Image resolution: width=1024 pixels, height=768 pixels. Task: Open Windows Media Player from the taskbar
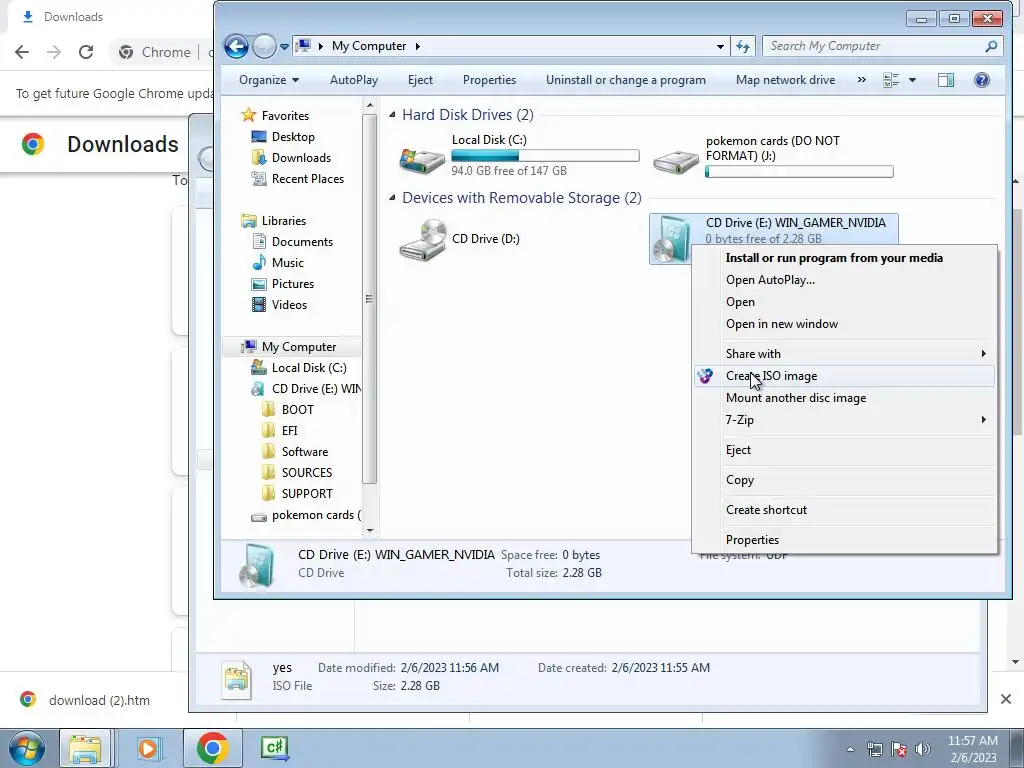tap(149, 748)
